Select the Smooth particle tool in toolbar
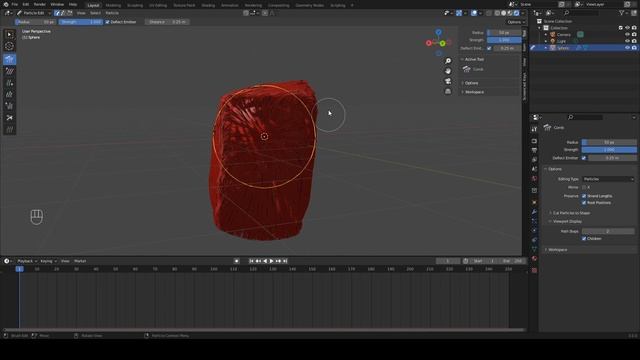The image size is (640, 360). (9, 71)
